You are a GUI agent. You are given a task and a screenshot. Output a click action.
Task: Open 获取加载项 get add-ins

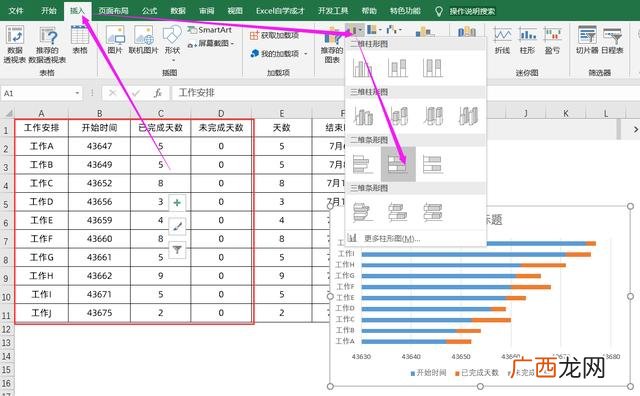274,36
